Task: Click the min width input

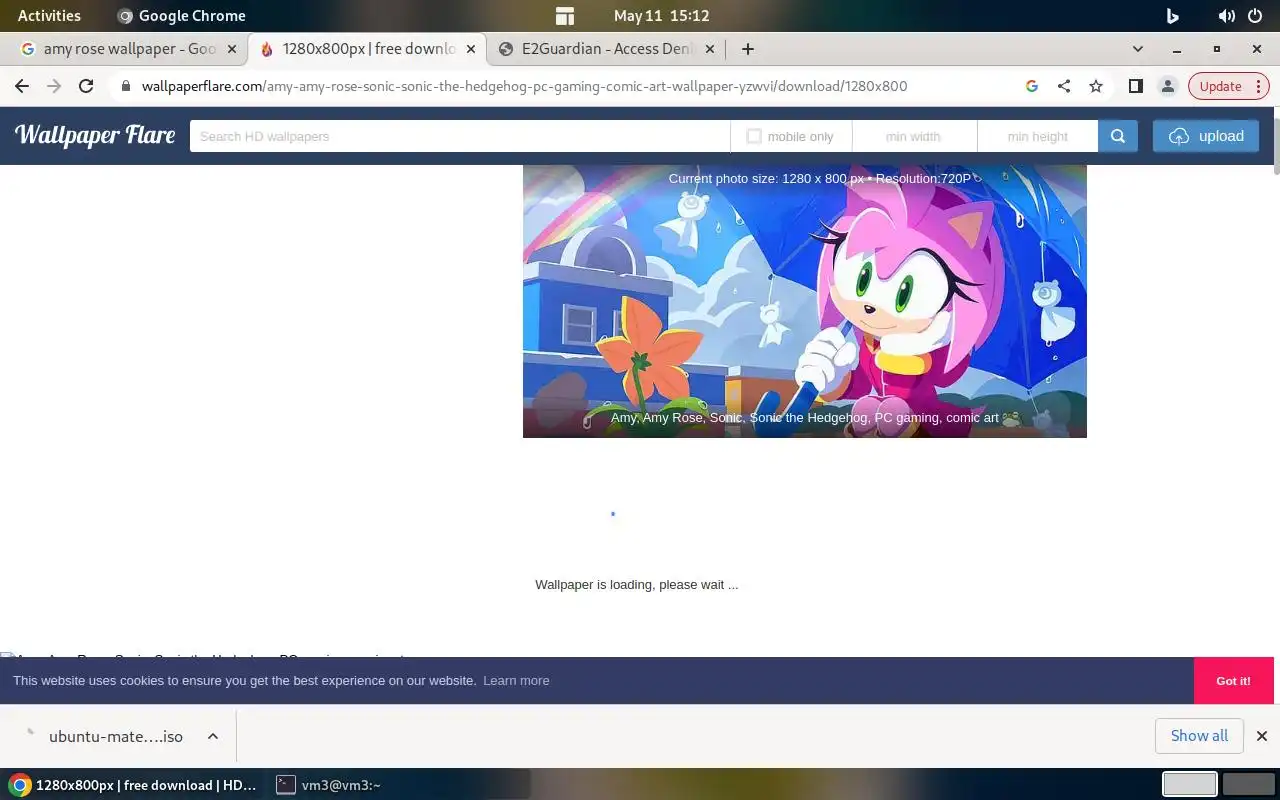Action: pyautogui.click(x=914, y=136)
